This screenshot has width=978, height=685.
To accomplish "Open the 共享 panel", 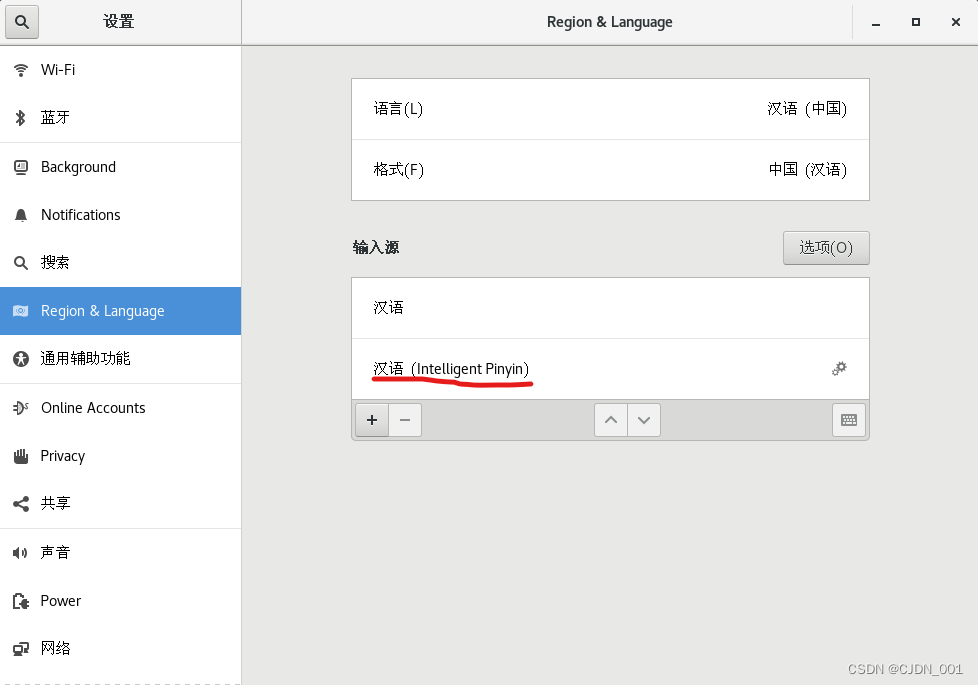I will pos(120,503).
